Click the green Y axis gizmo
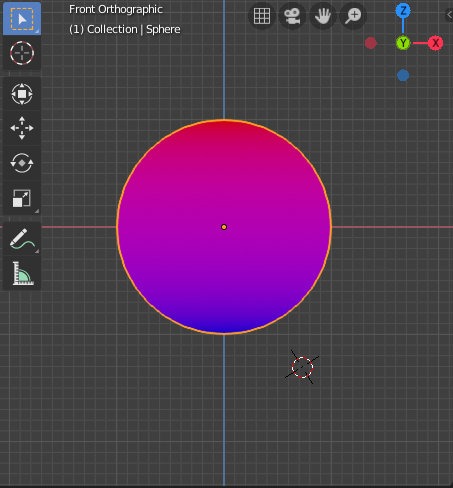The width and height of the screenshot is (453, 488). tap(403, 43)
